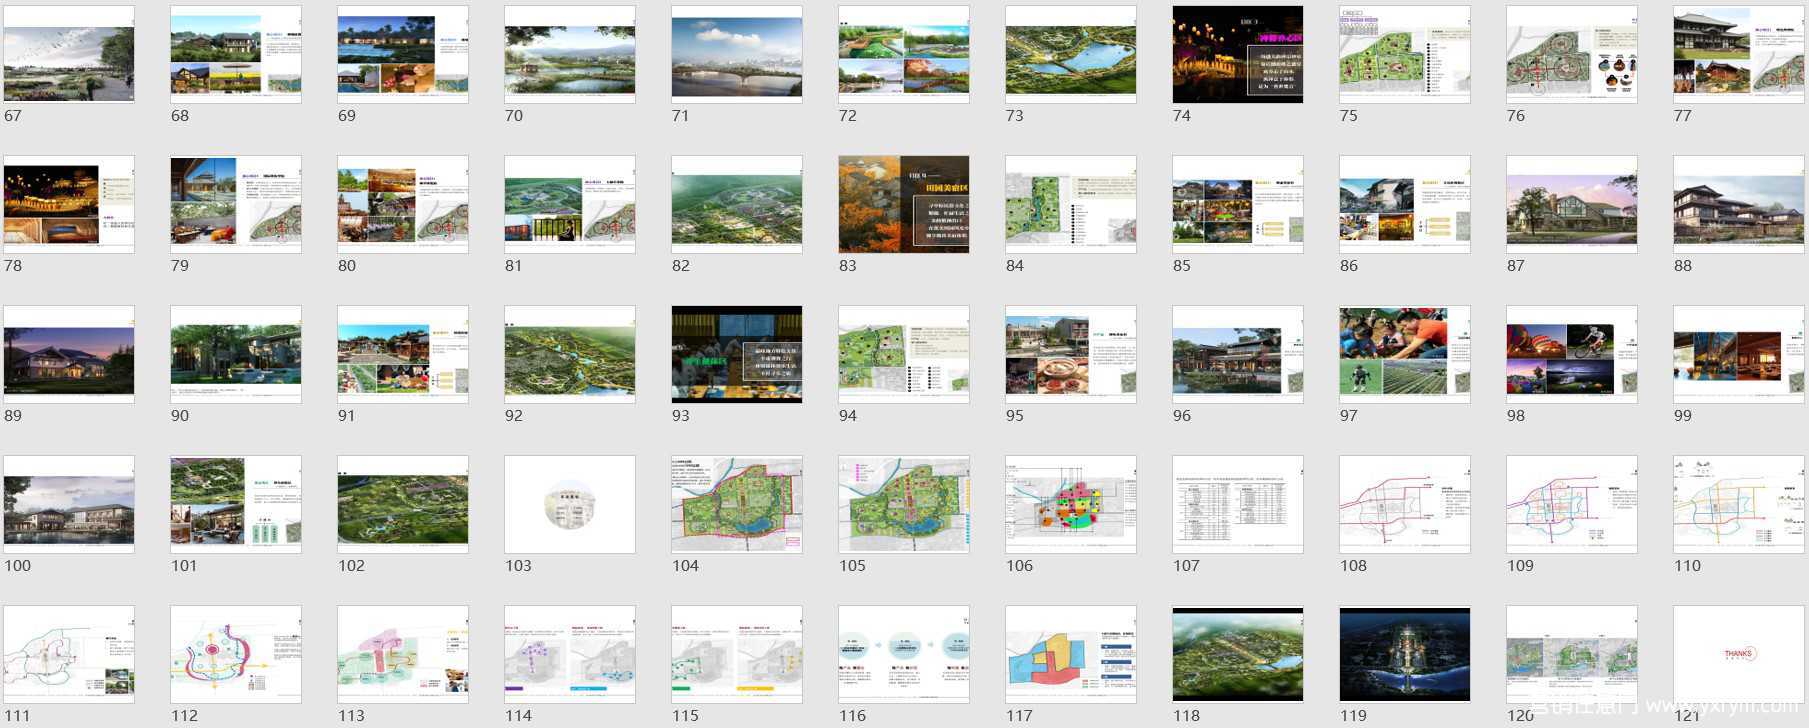
Task: Select slide 67 with birds over wetland
Action: [69, 54]
